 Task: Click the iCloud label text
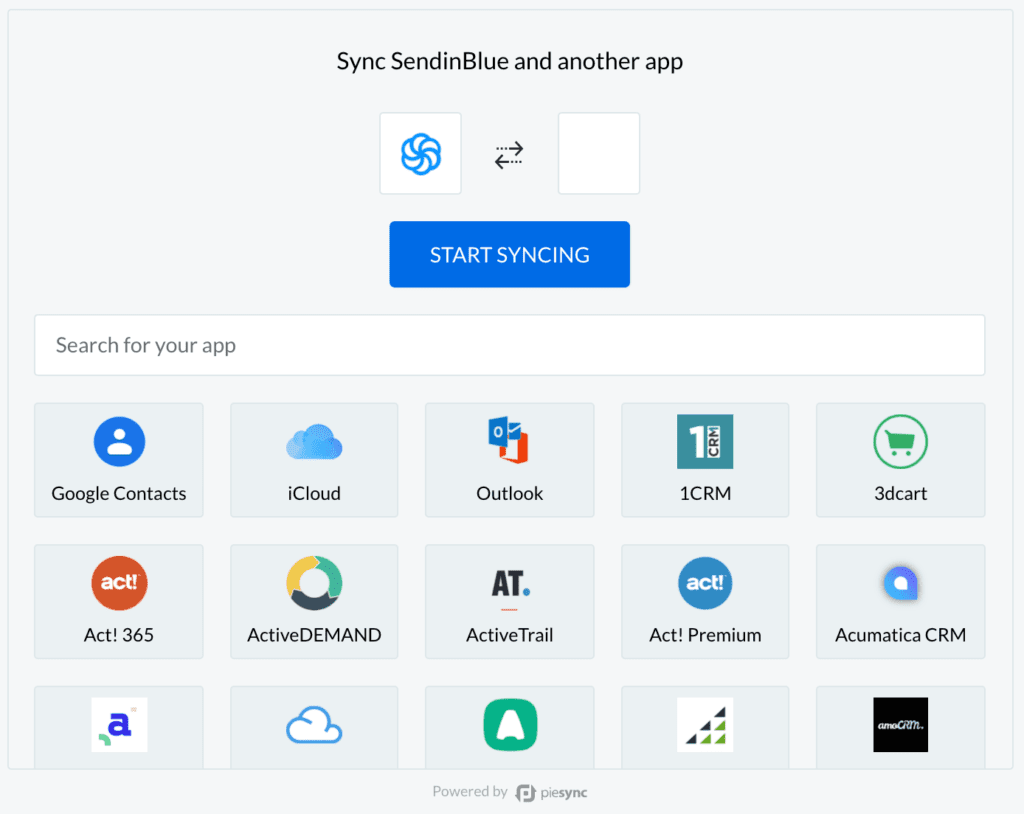[x=314, y=493]
